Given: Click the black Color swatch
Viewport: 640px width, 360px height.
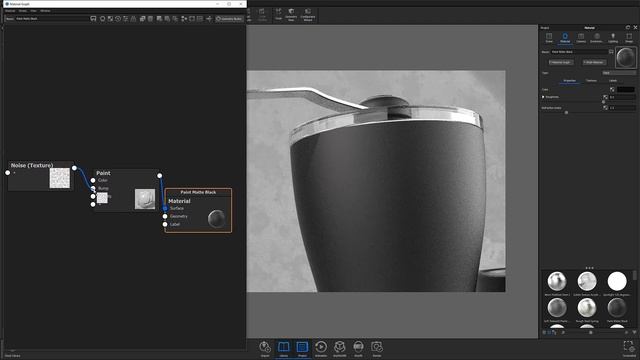Looking at the screenshot, I should pos(626,89).
